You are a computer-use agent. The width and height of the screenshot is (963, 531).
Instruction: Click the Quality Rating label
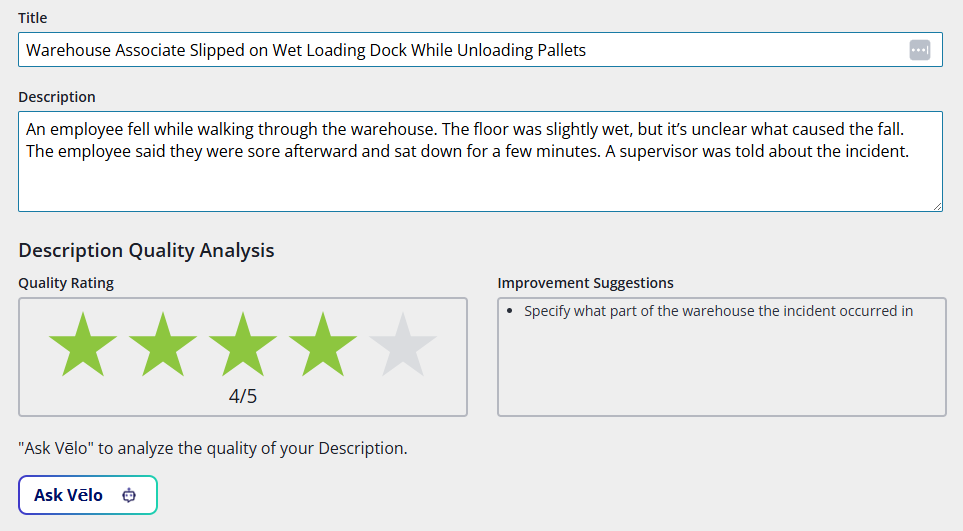pos(66,283)
